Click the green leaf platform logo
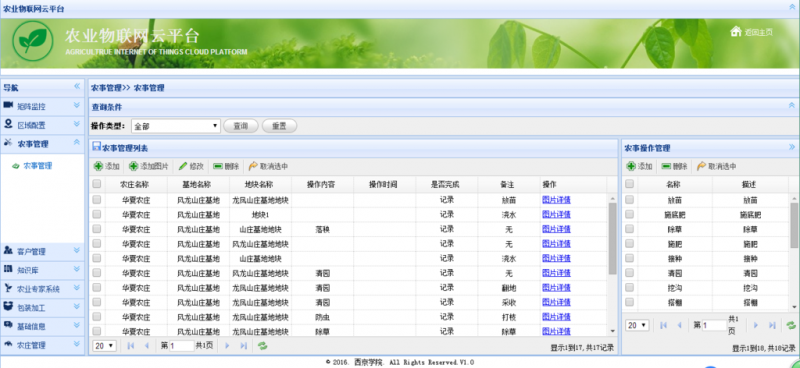Image resolution: width=800 pixels, height=368 pixels. pos(33,41)
